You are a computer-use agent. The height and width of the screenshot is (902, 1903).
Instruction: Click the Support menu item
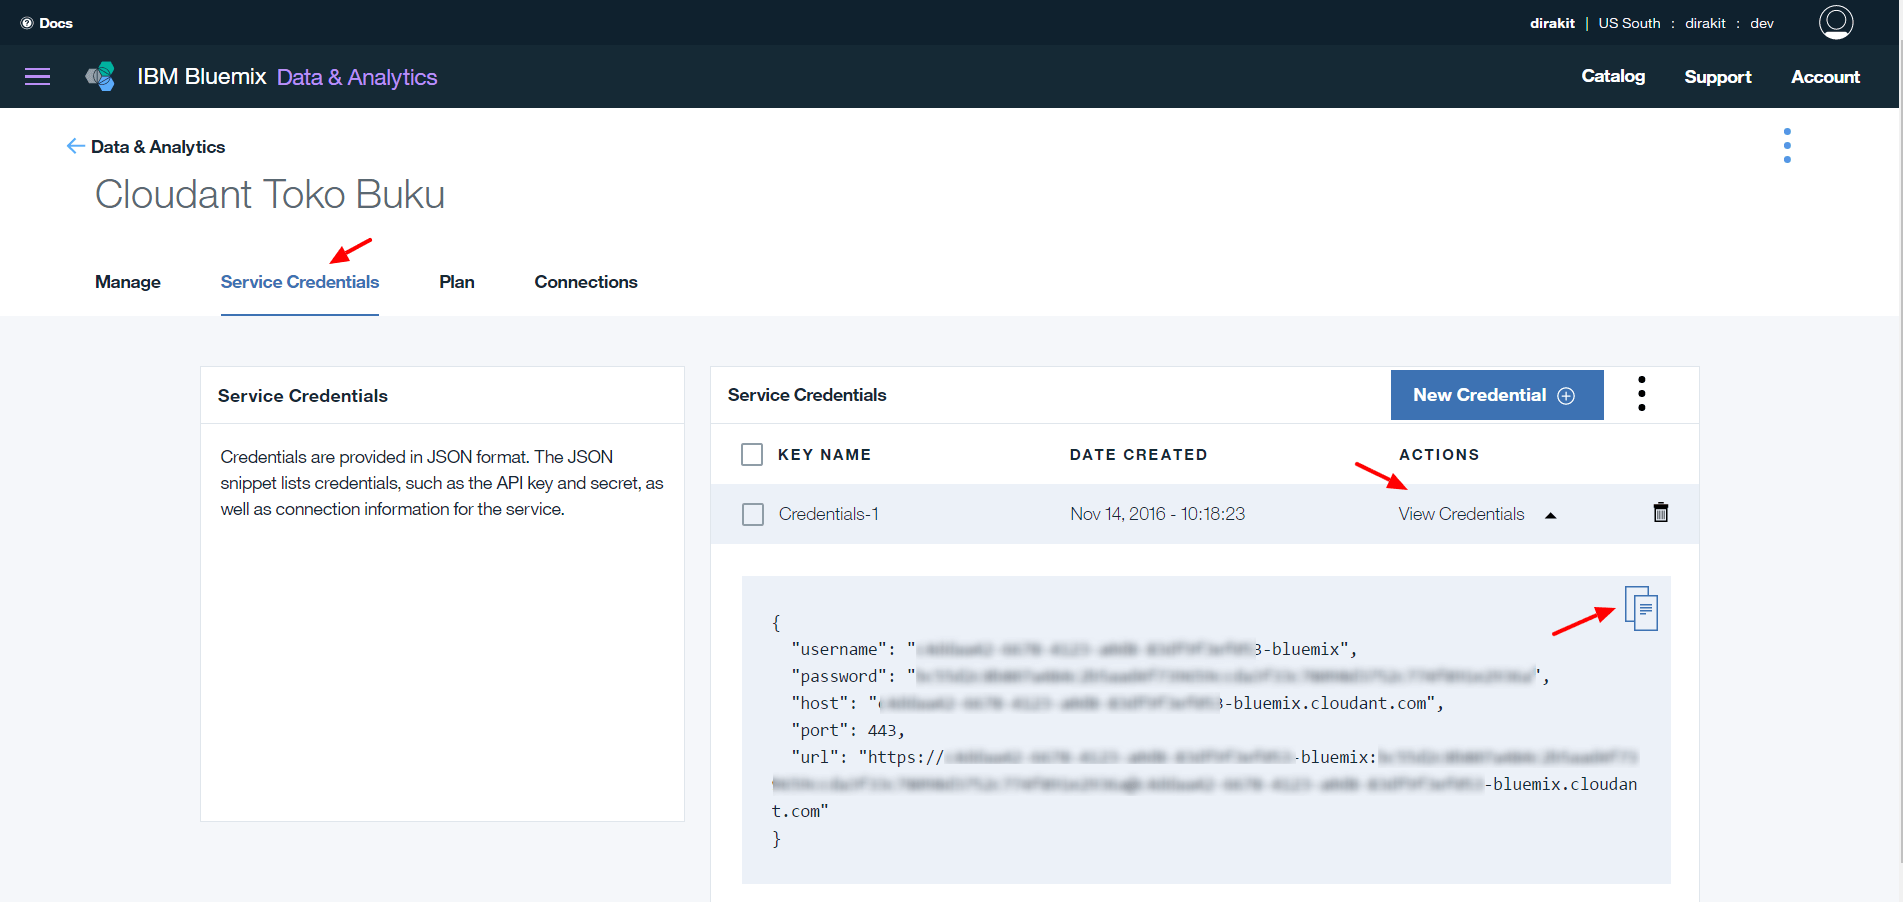point(1717,77)
